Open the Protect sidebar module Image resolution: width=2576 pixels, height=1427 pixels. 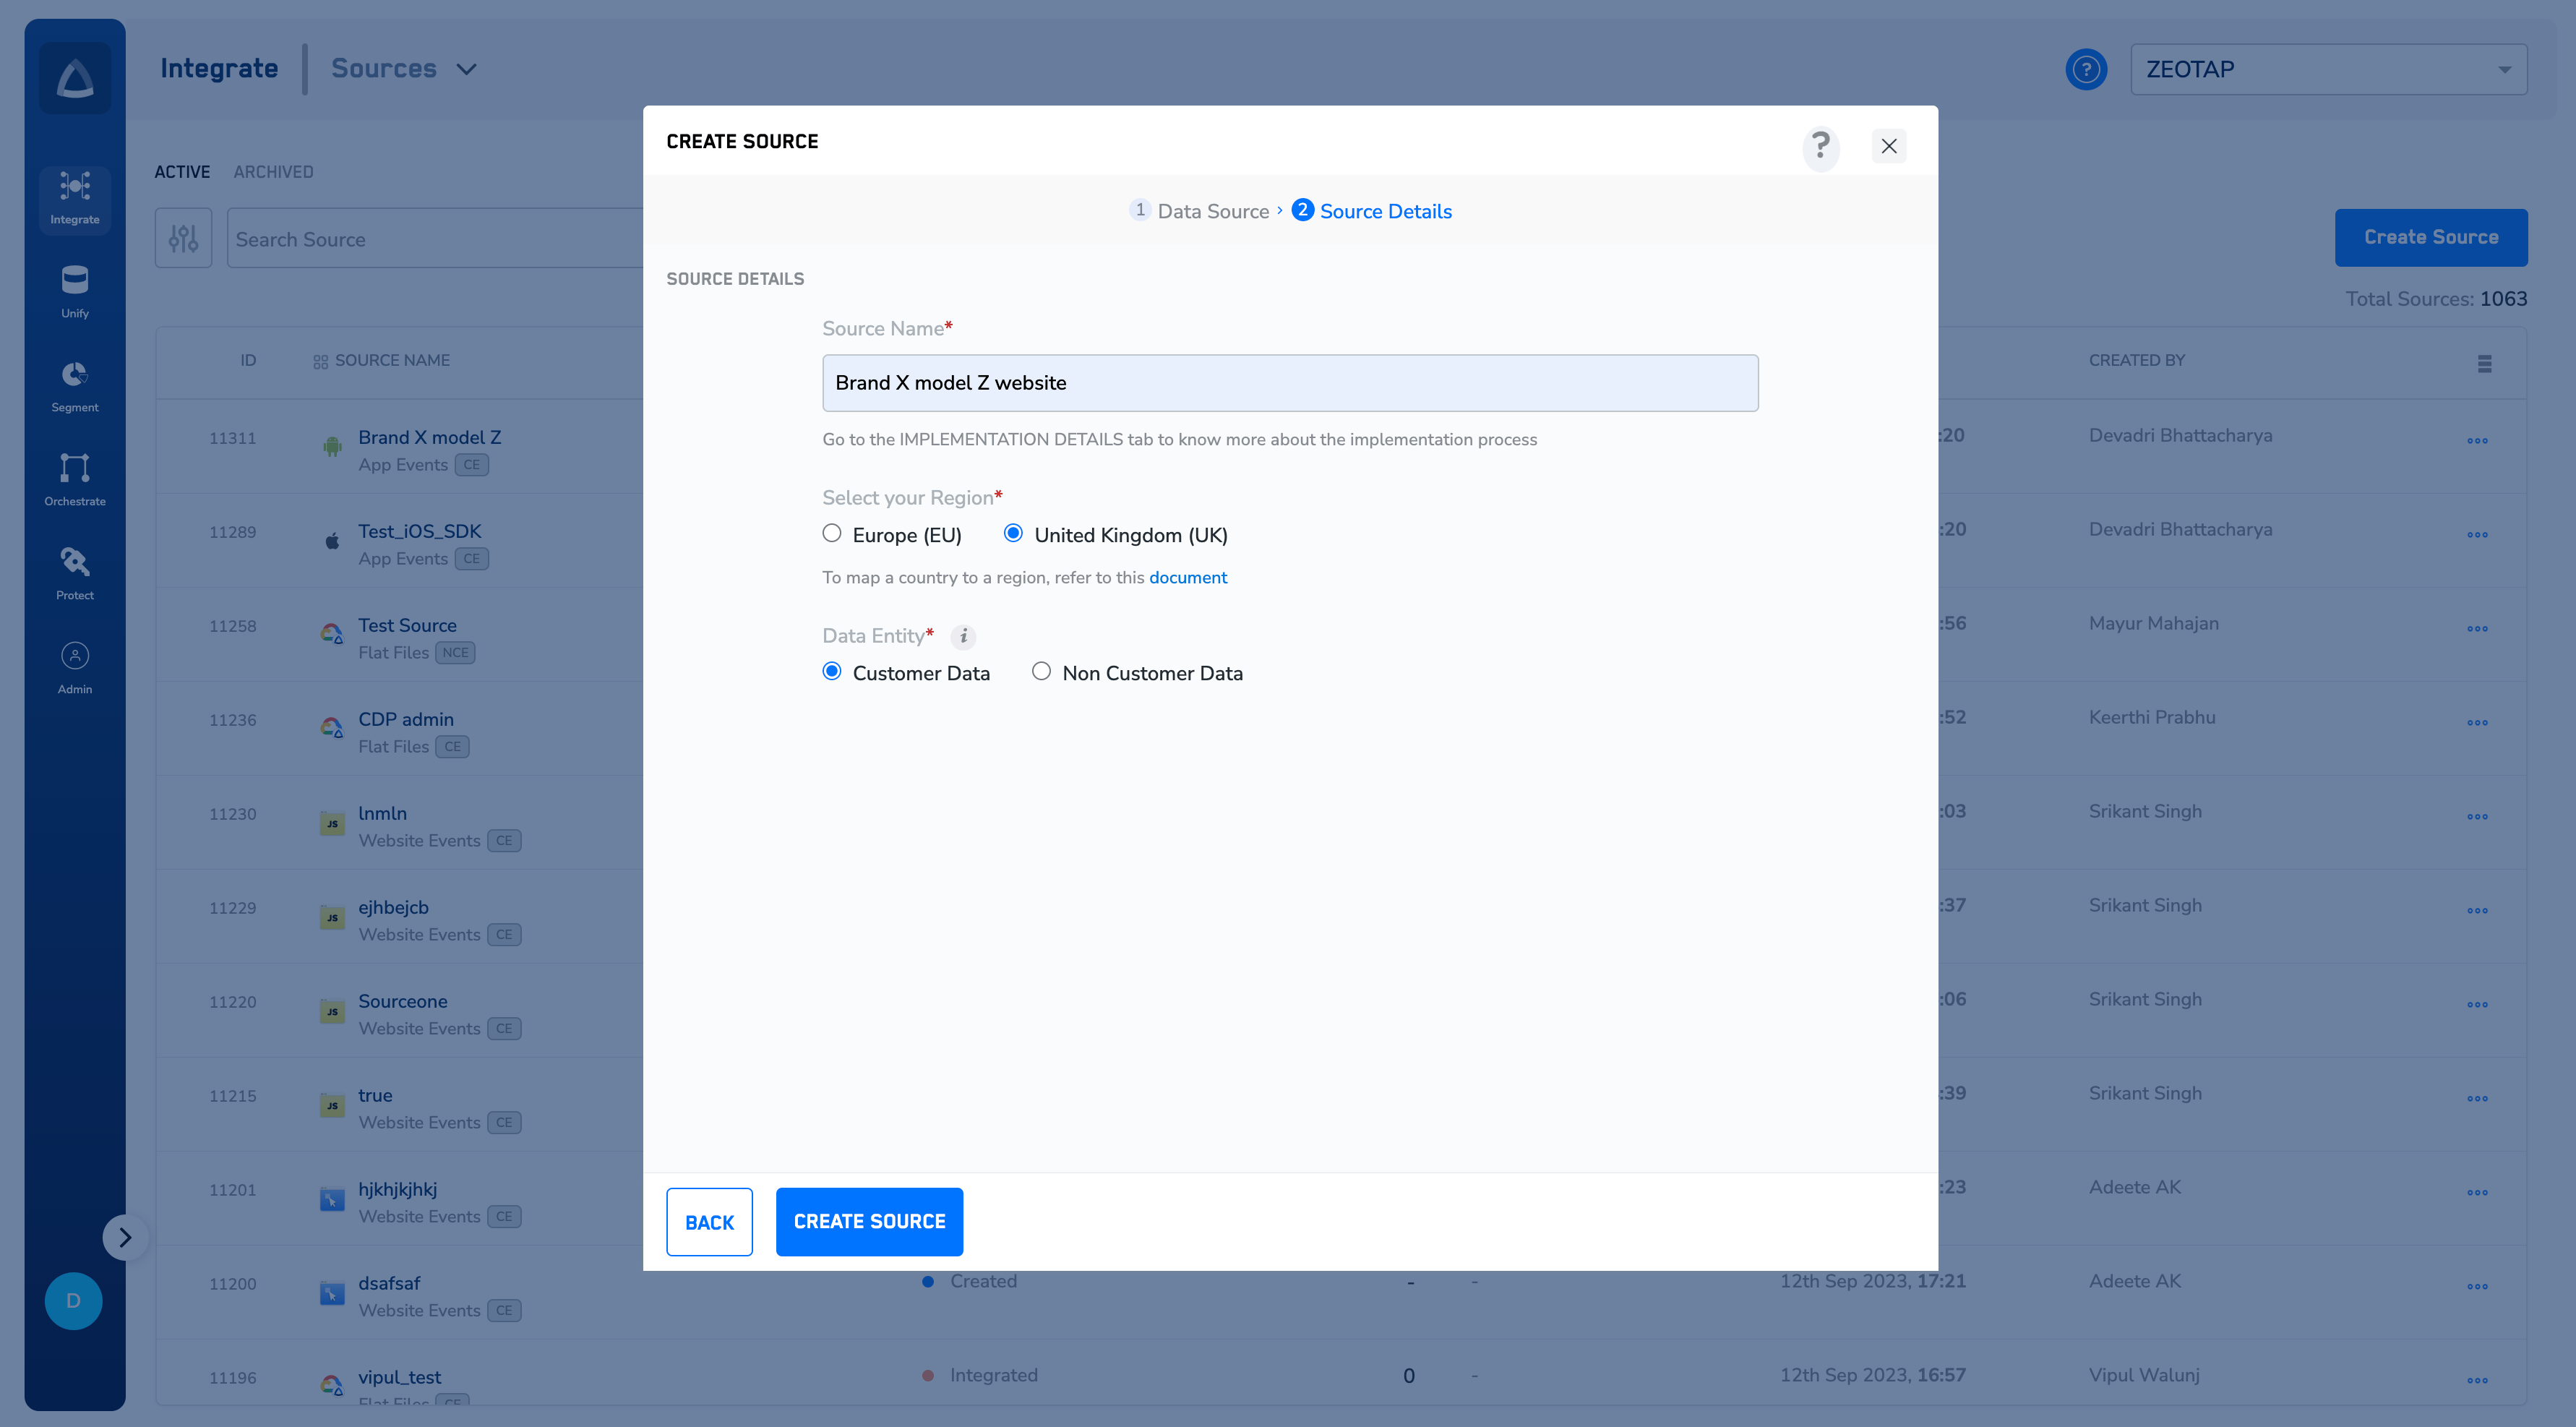pyautogui.click(x=75, y=574)
